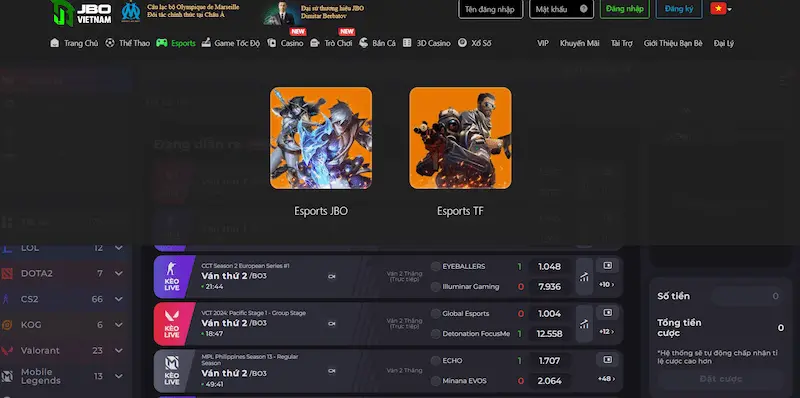
Task: Open the Đại Lý agent link
Action: (x=723, y=43)
